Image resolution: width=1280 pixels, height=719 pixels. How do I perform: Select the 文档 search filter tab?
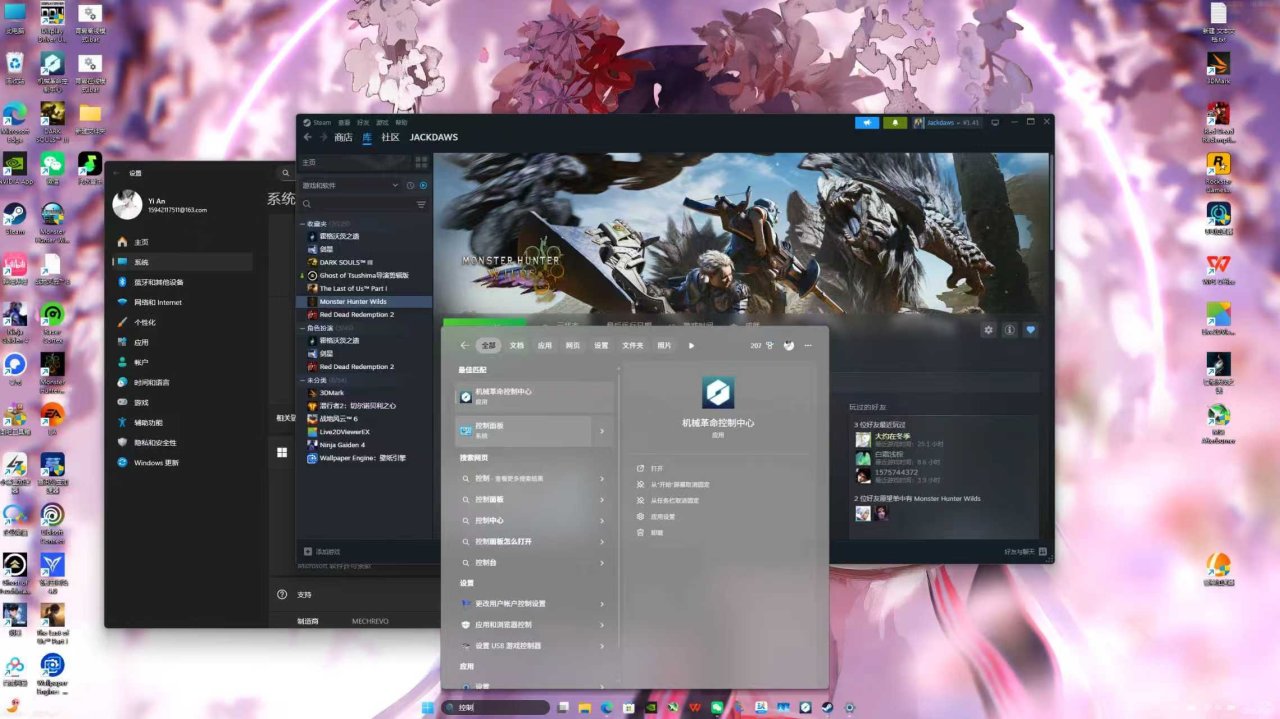517,345
